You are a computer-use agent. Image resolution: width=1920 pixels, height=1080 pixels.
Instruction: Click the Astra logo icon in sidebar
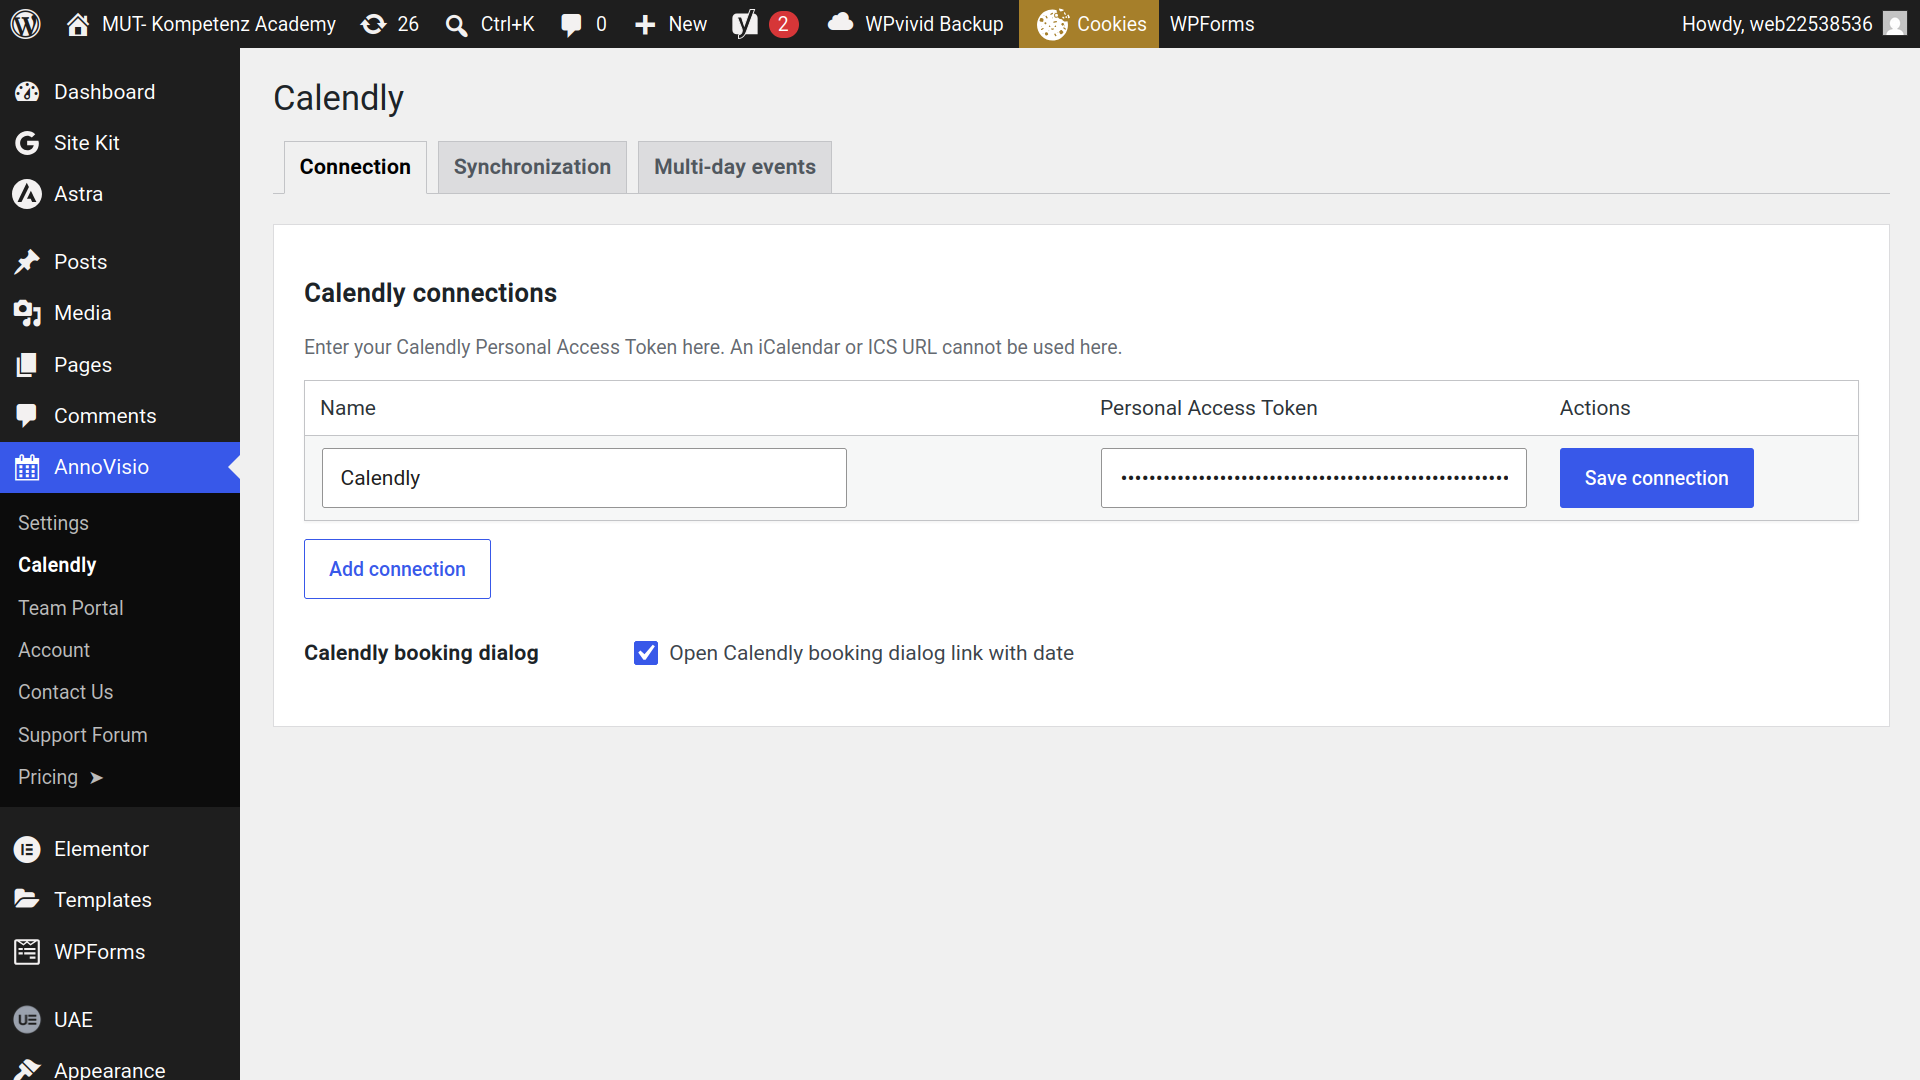(27, 194)
